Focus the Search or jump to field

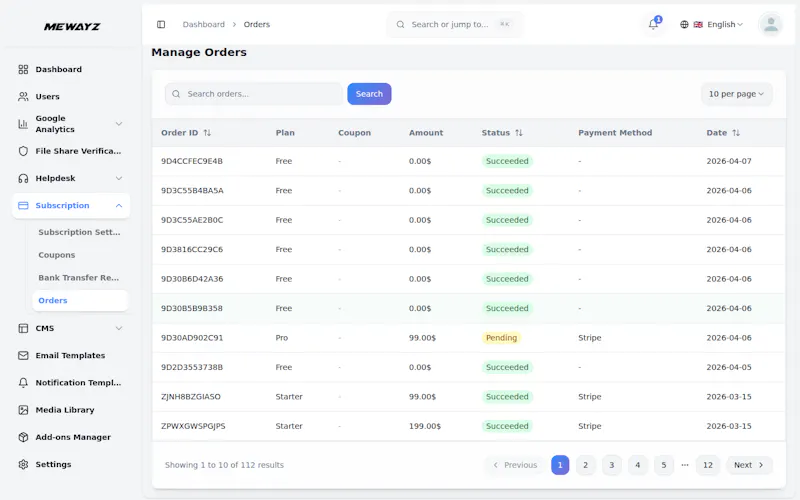(x=455, y=24)
